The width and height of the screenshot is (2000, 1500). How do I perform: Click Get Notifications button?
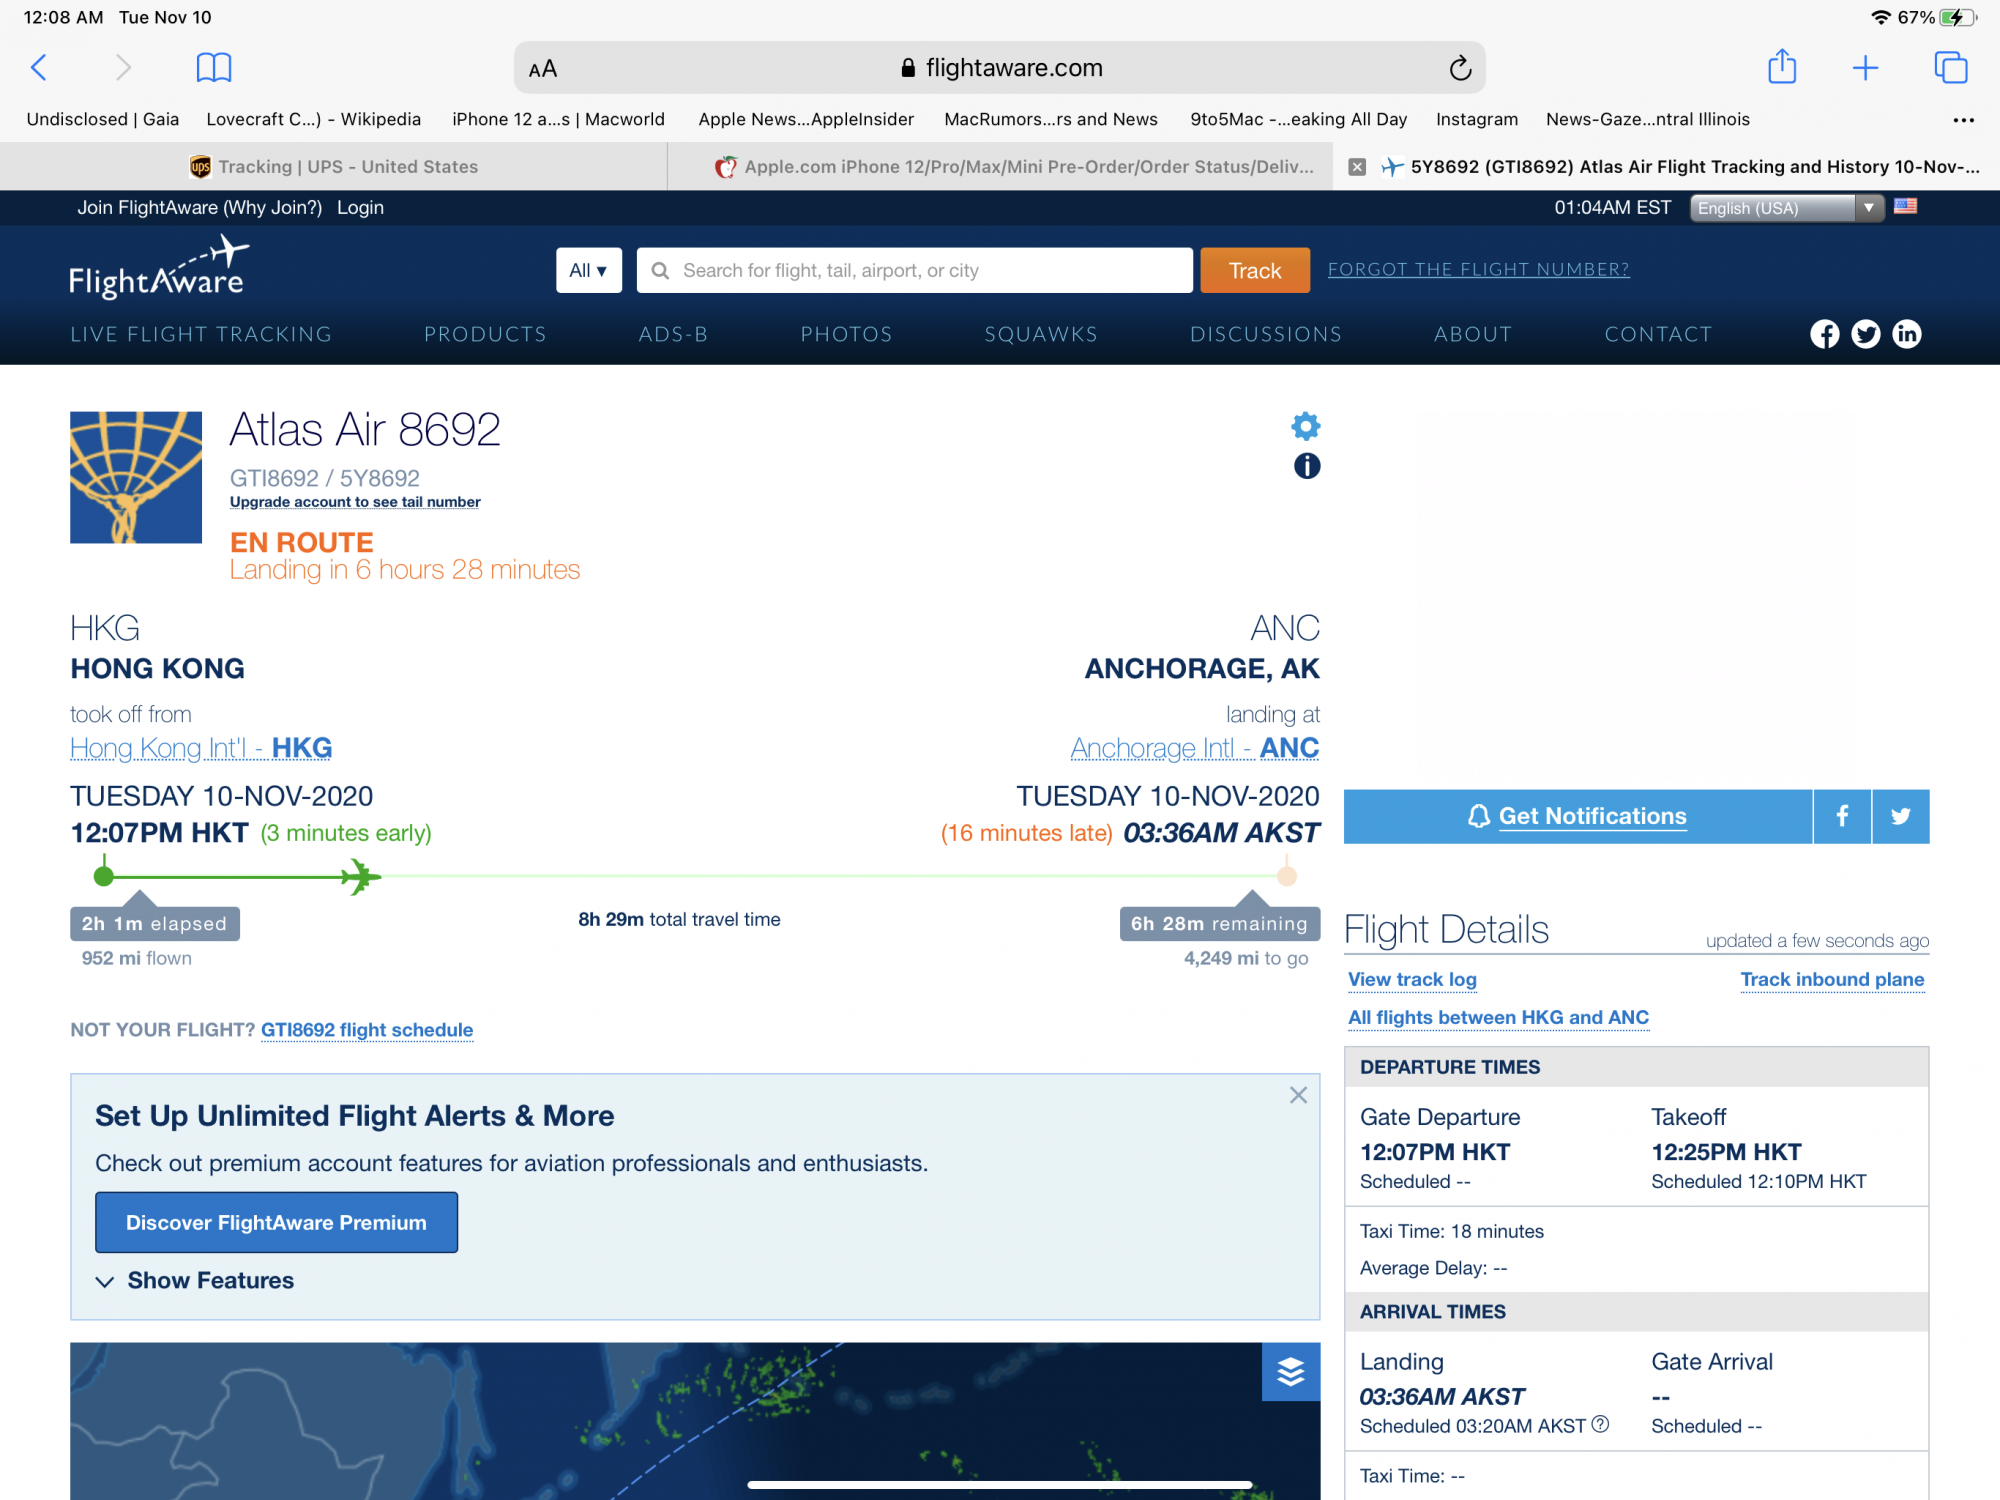(x=1577, y=816)
